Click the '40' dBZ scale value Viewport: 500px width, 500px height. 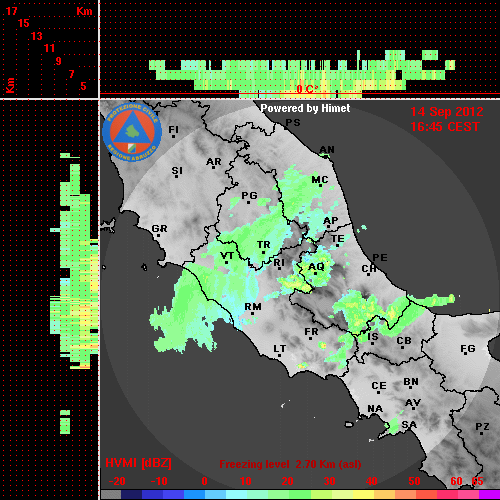click(x=371, y=481)
